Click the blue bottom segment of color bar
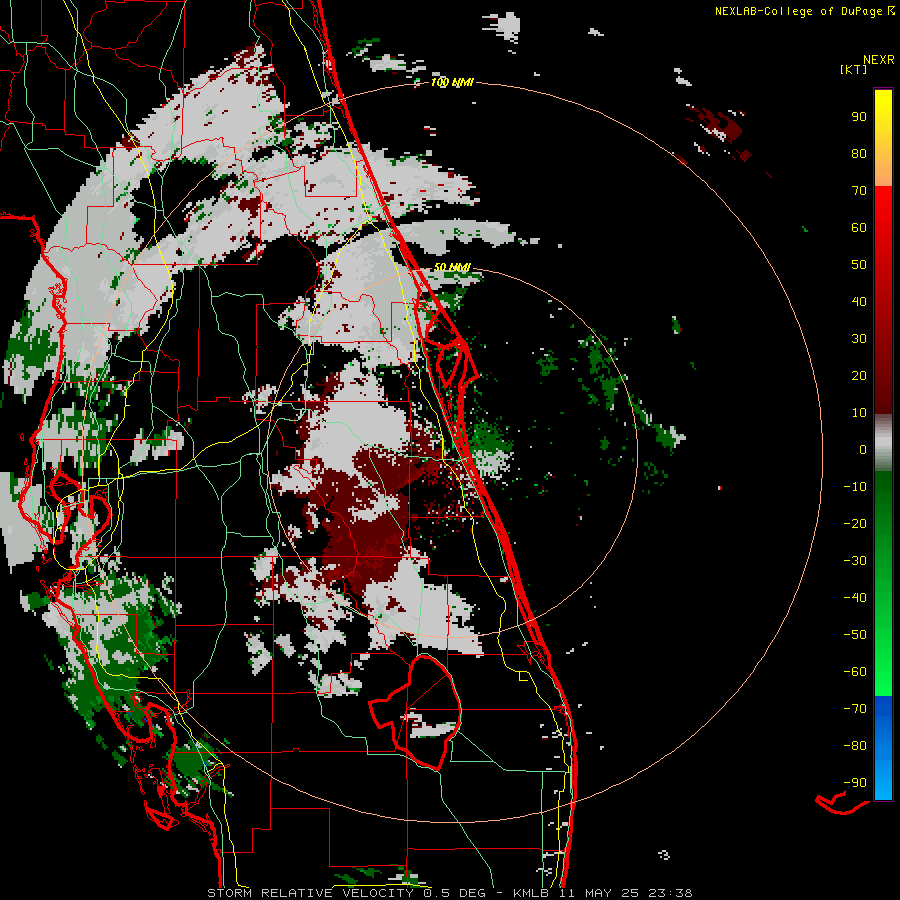This screenshot has height=900, width=900. click(x=883, y=748)
